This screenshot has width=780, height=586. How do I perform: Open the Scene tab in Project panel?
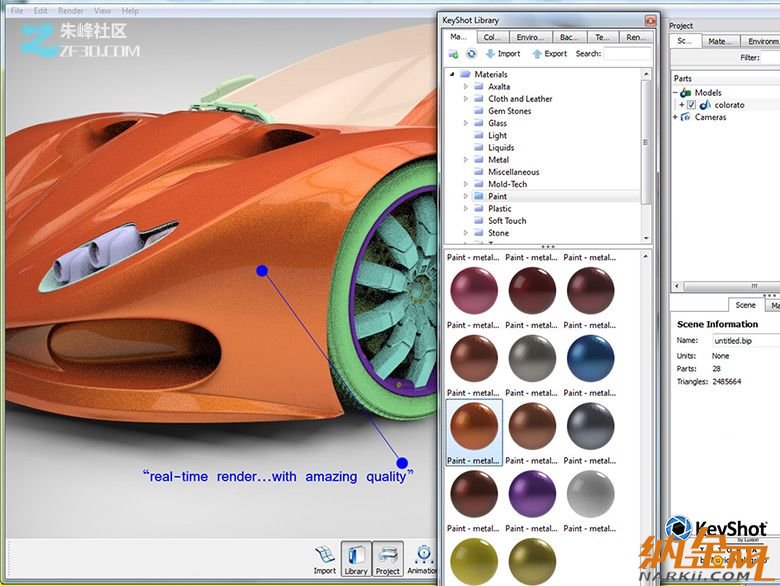[685, 41]
